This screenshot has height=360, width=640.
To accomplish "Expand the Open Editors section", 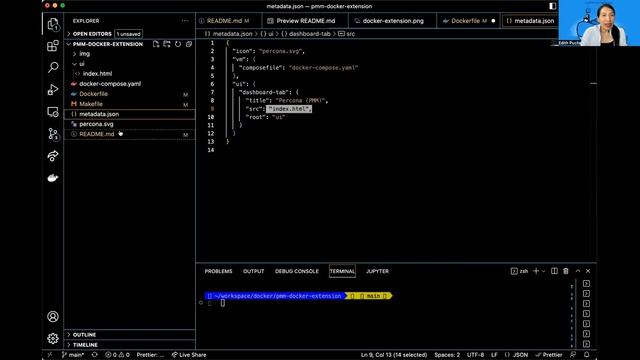I will click(92, 34).
